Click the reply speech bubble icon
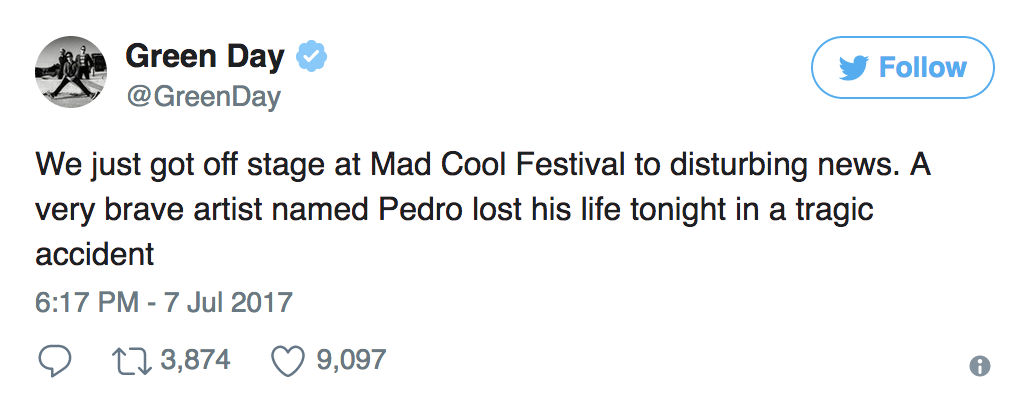 click(53, 361)
